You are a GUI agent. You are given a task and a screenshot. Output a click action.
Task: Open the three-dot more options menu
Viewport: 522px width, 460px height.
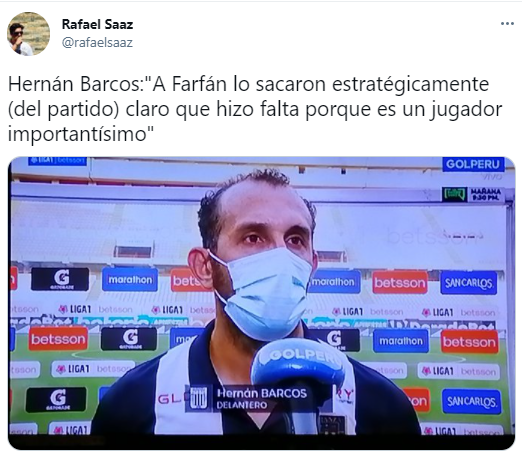point(507,24)
